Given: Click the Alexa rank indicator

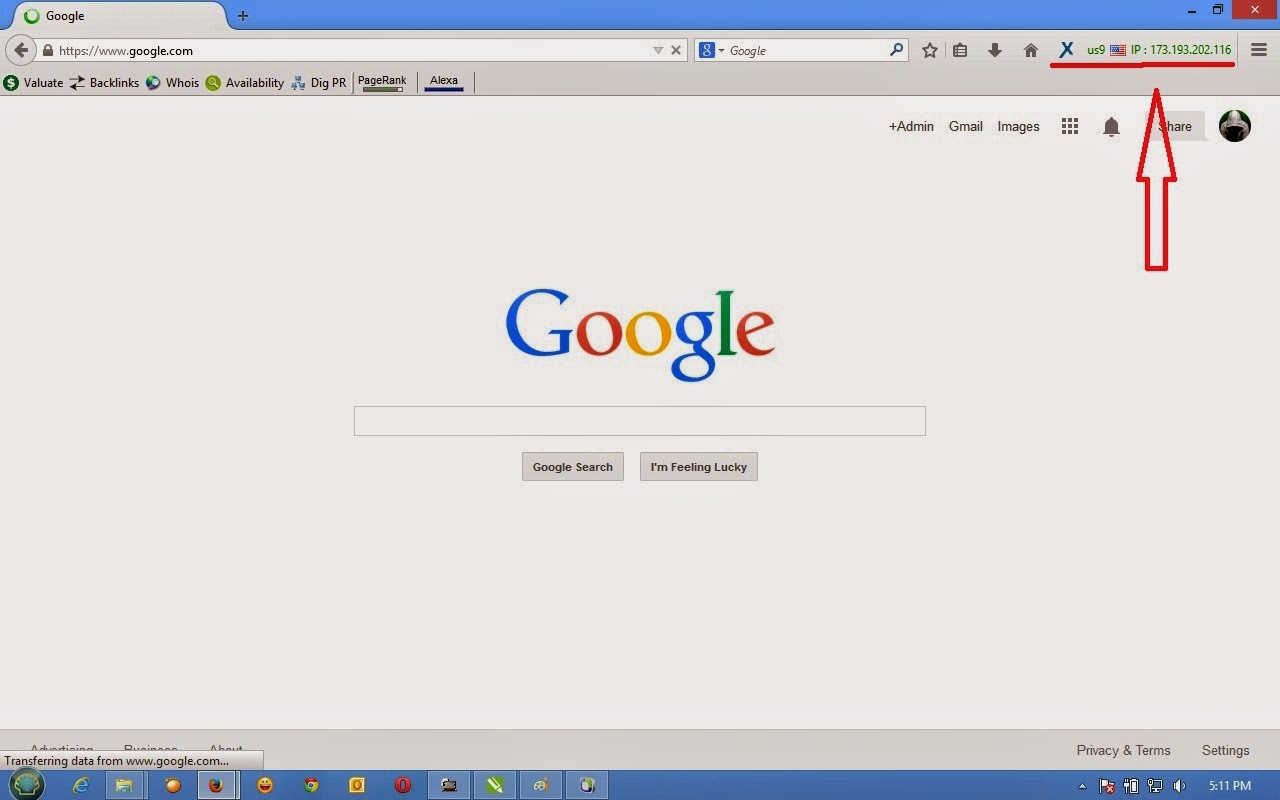Looking at the screenshot, I should pyautogui.click(x=444, y=82).
